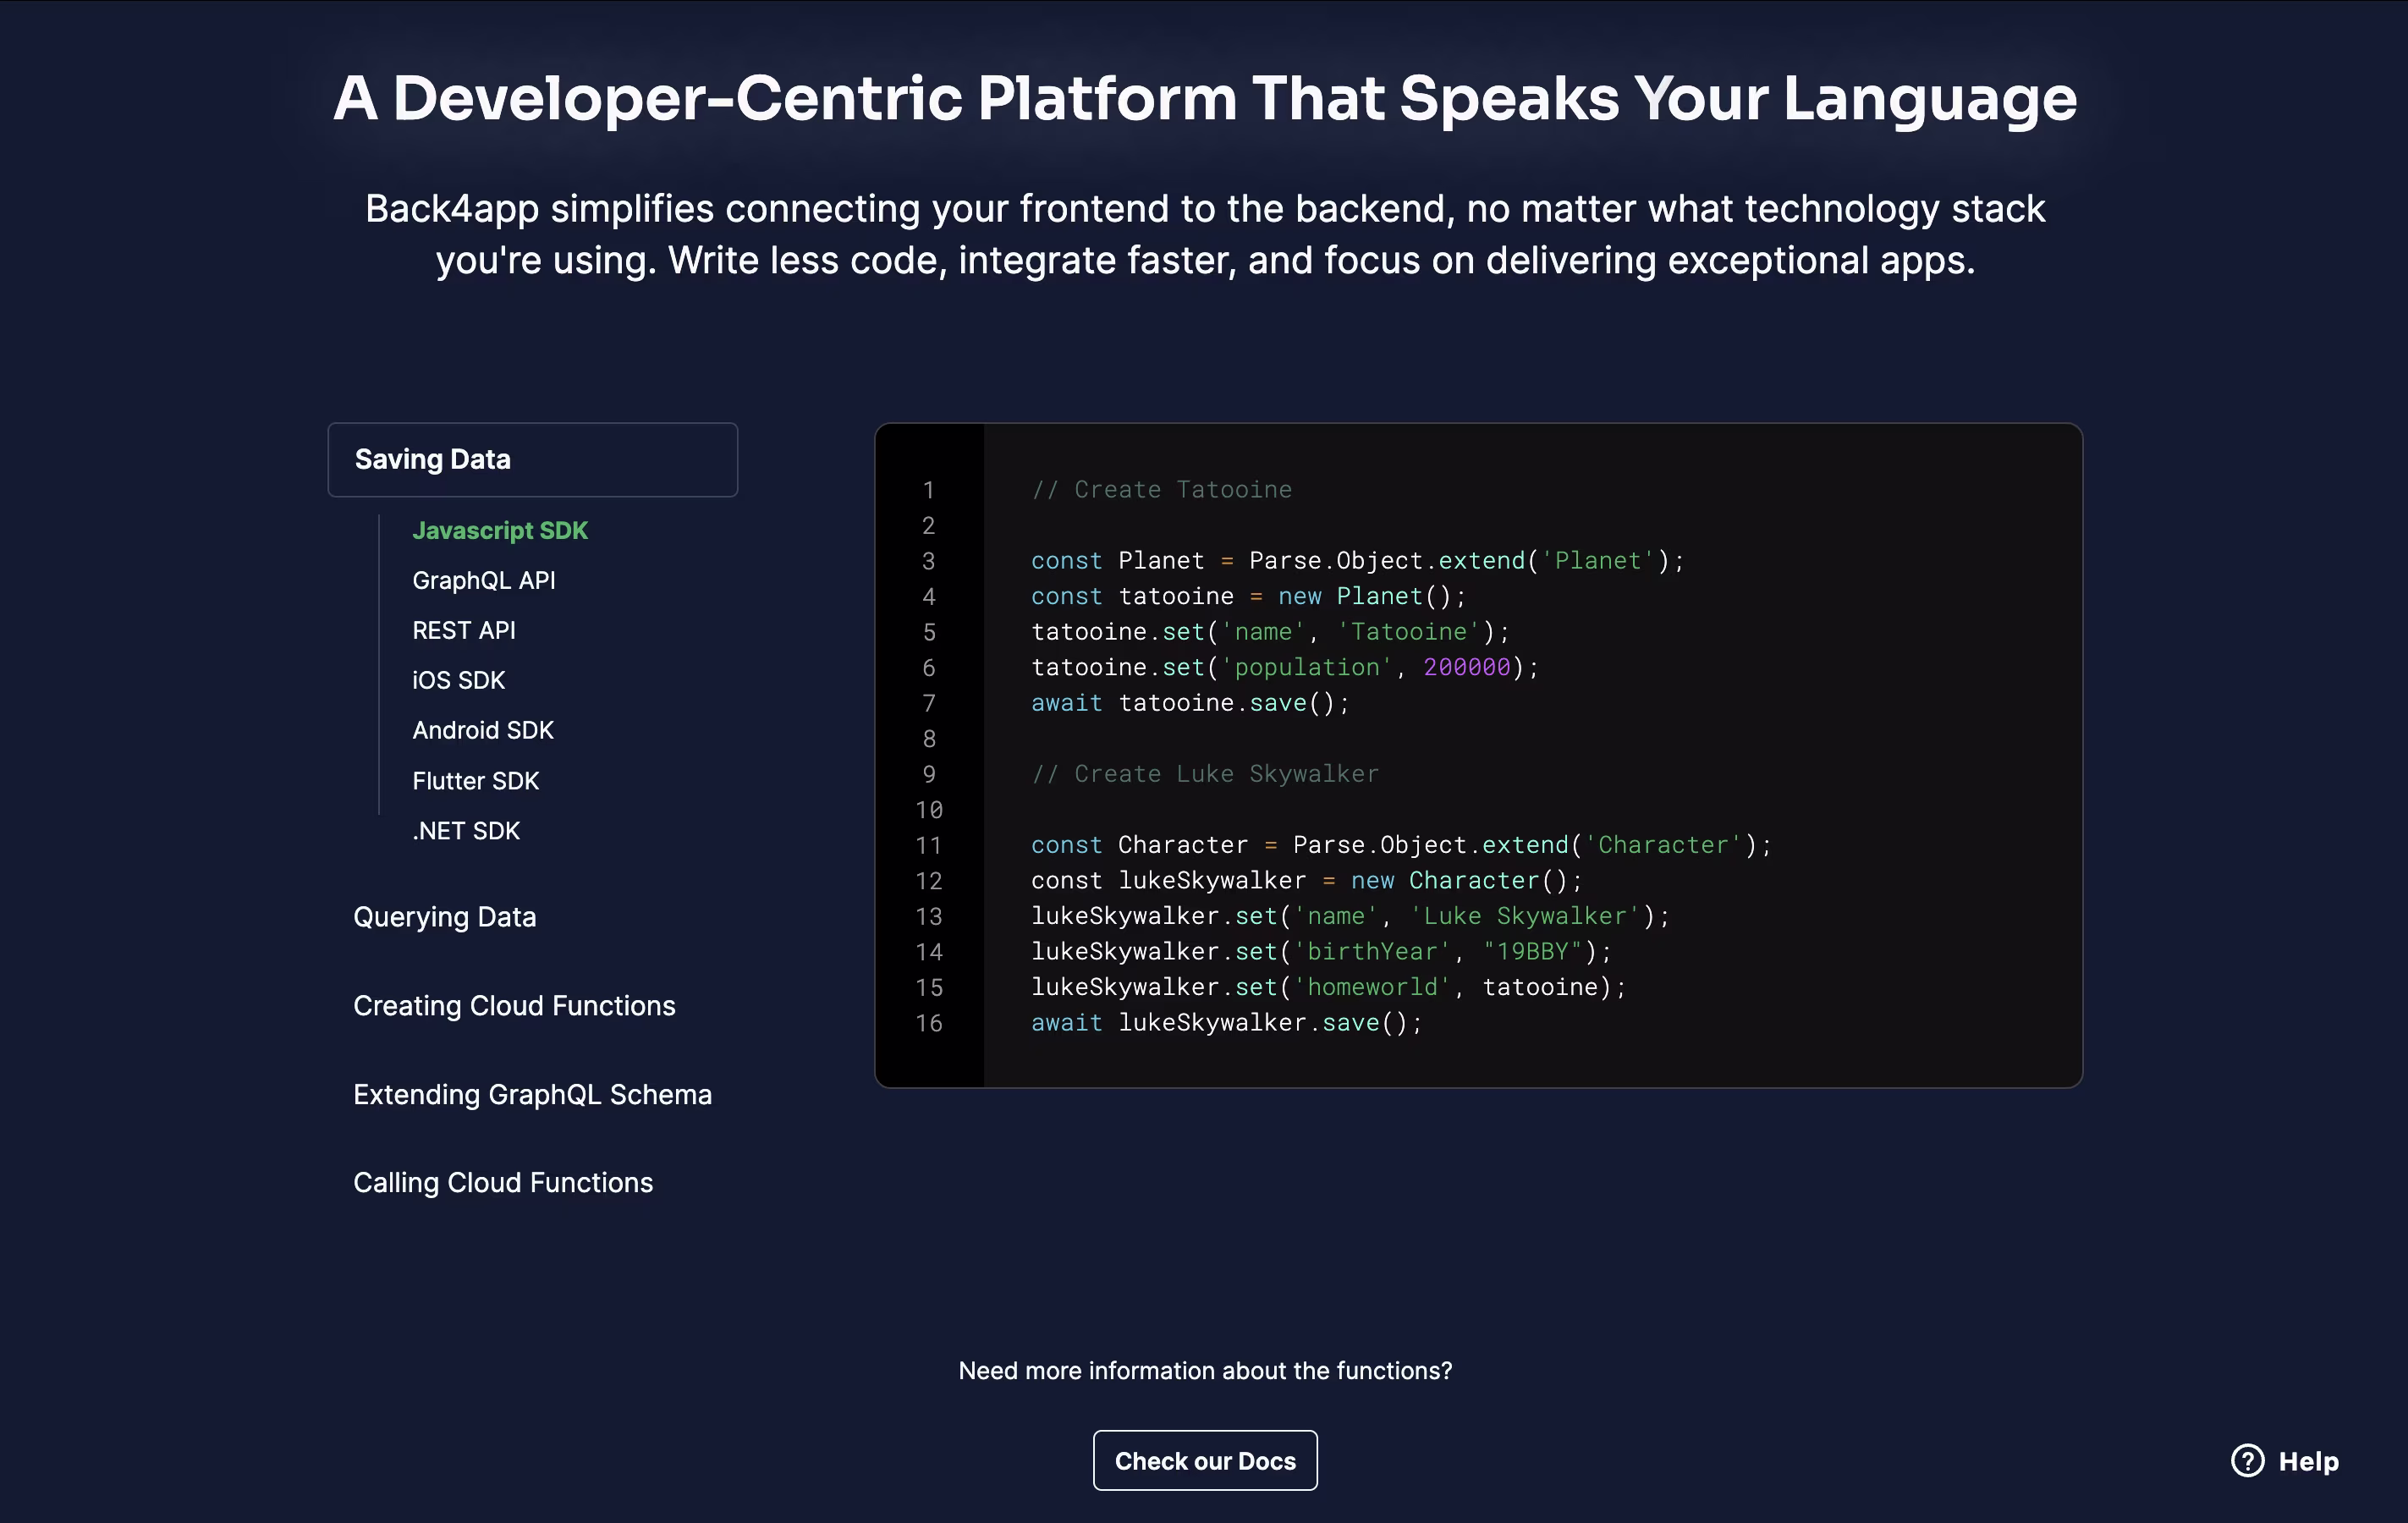
Task: Show the iOS SDK code sample
Action: point(458,680)
